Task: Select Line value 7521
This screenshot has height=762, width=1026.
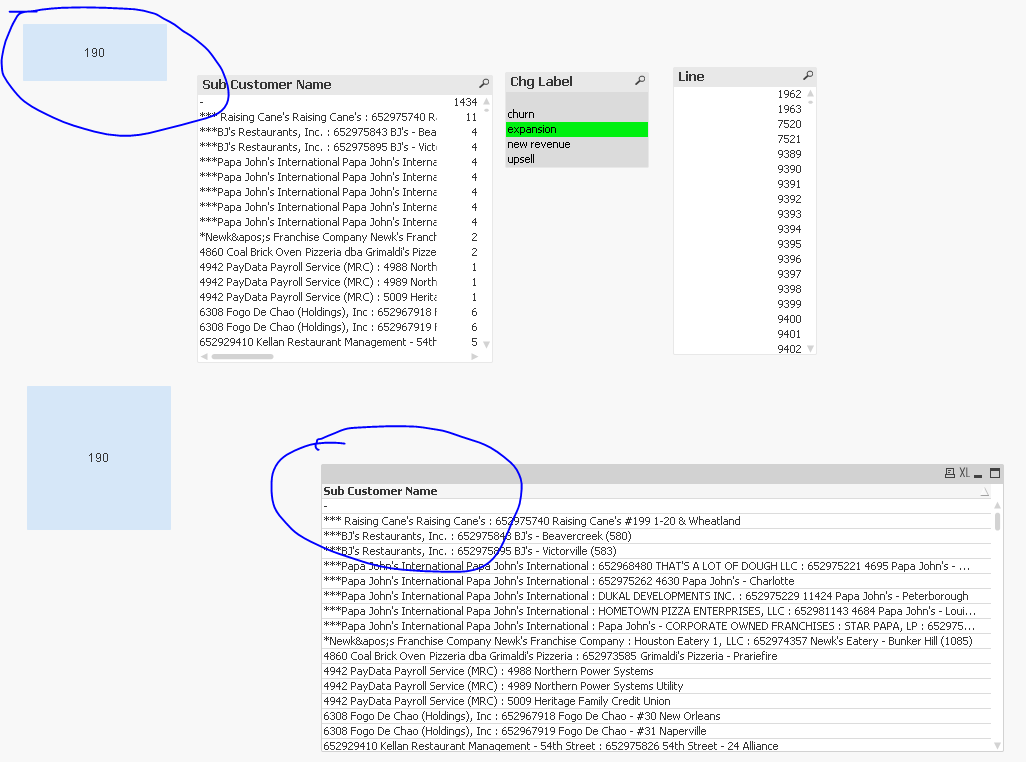Action: pyautogui.click(x=739, y=139)
